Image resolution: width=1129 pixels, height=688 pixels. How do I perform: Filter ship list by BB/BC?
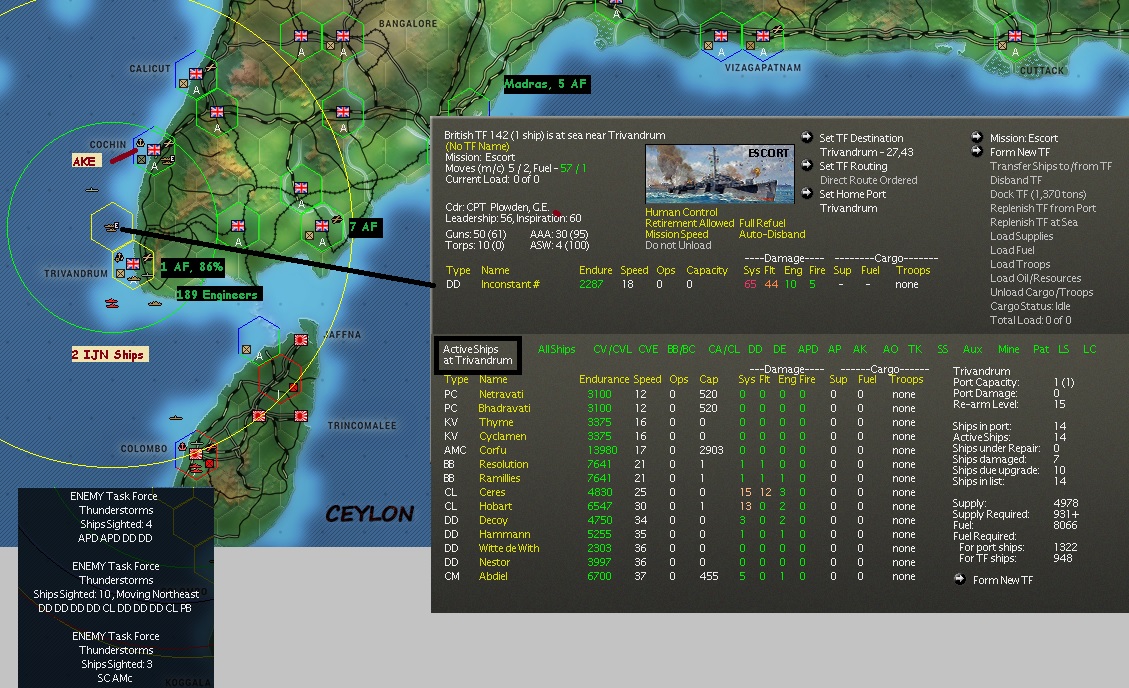[681, 349]
